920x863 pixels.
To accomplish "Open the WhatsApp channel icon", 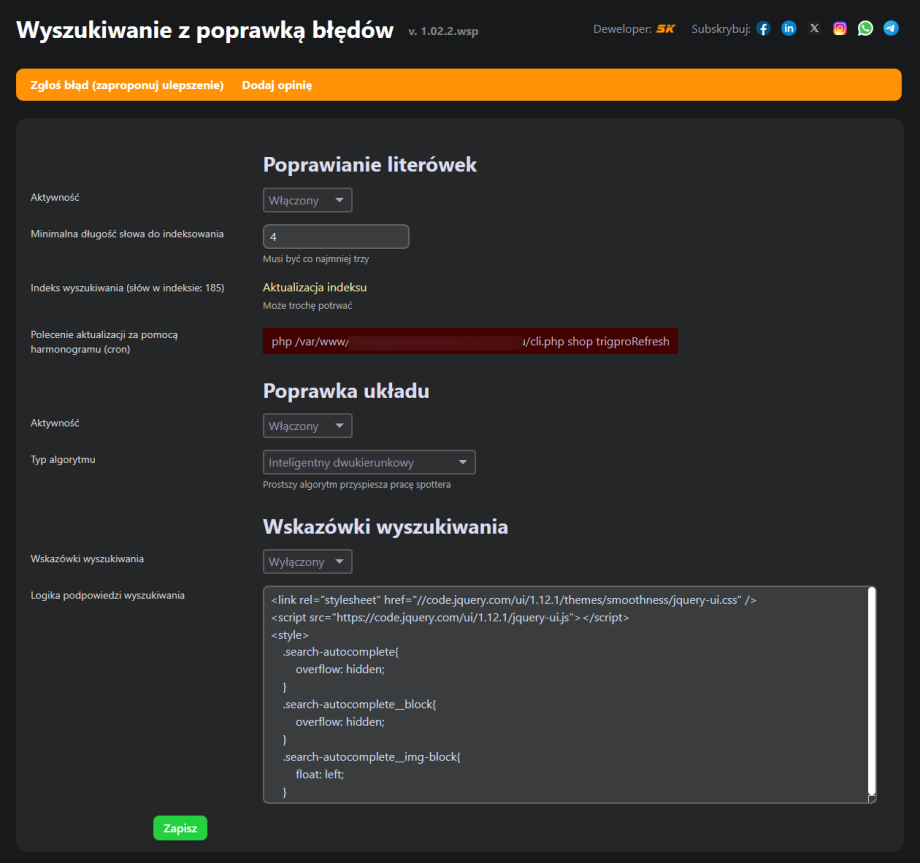I will 865,28.
